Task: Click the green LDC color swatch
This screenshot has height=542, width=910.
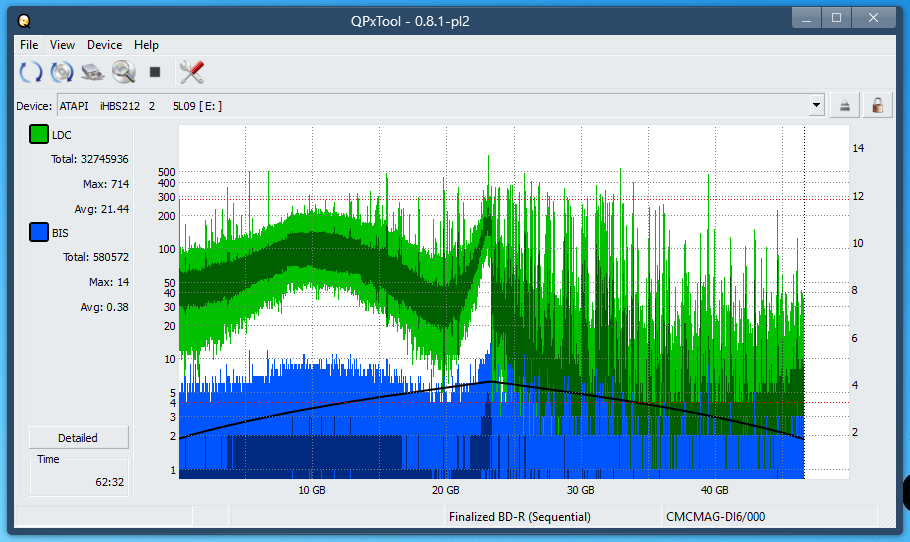Action: tap(38, 135)
